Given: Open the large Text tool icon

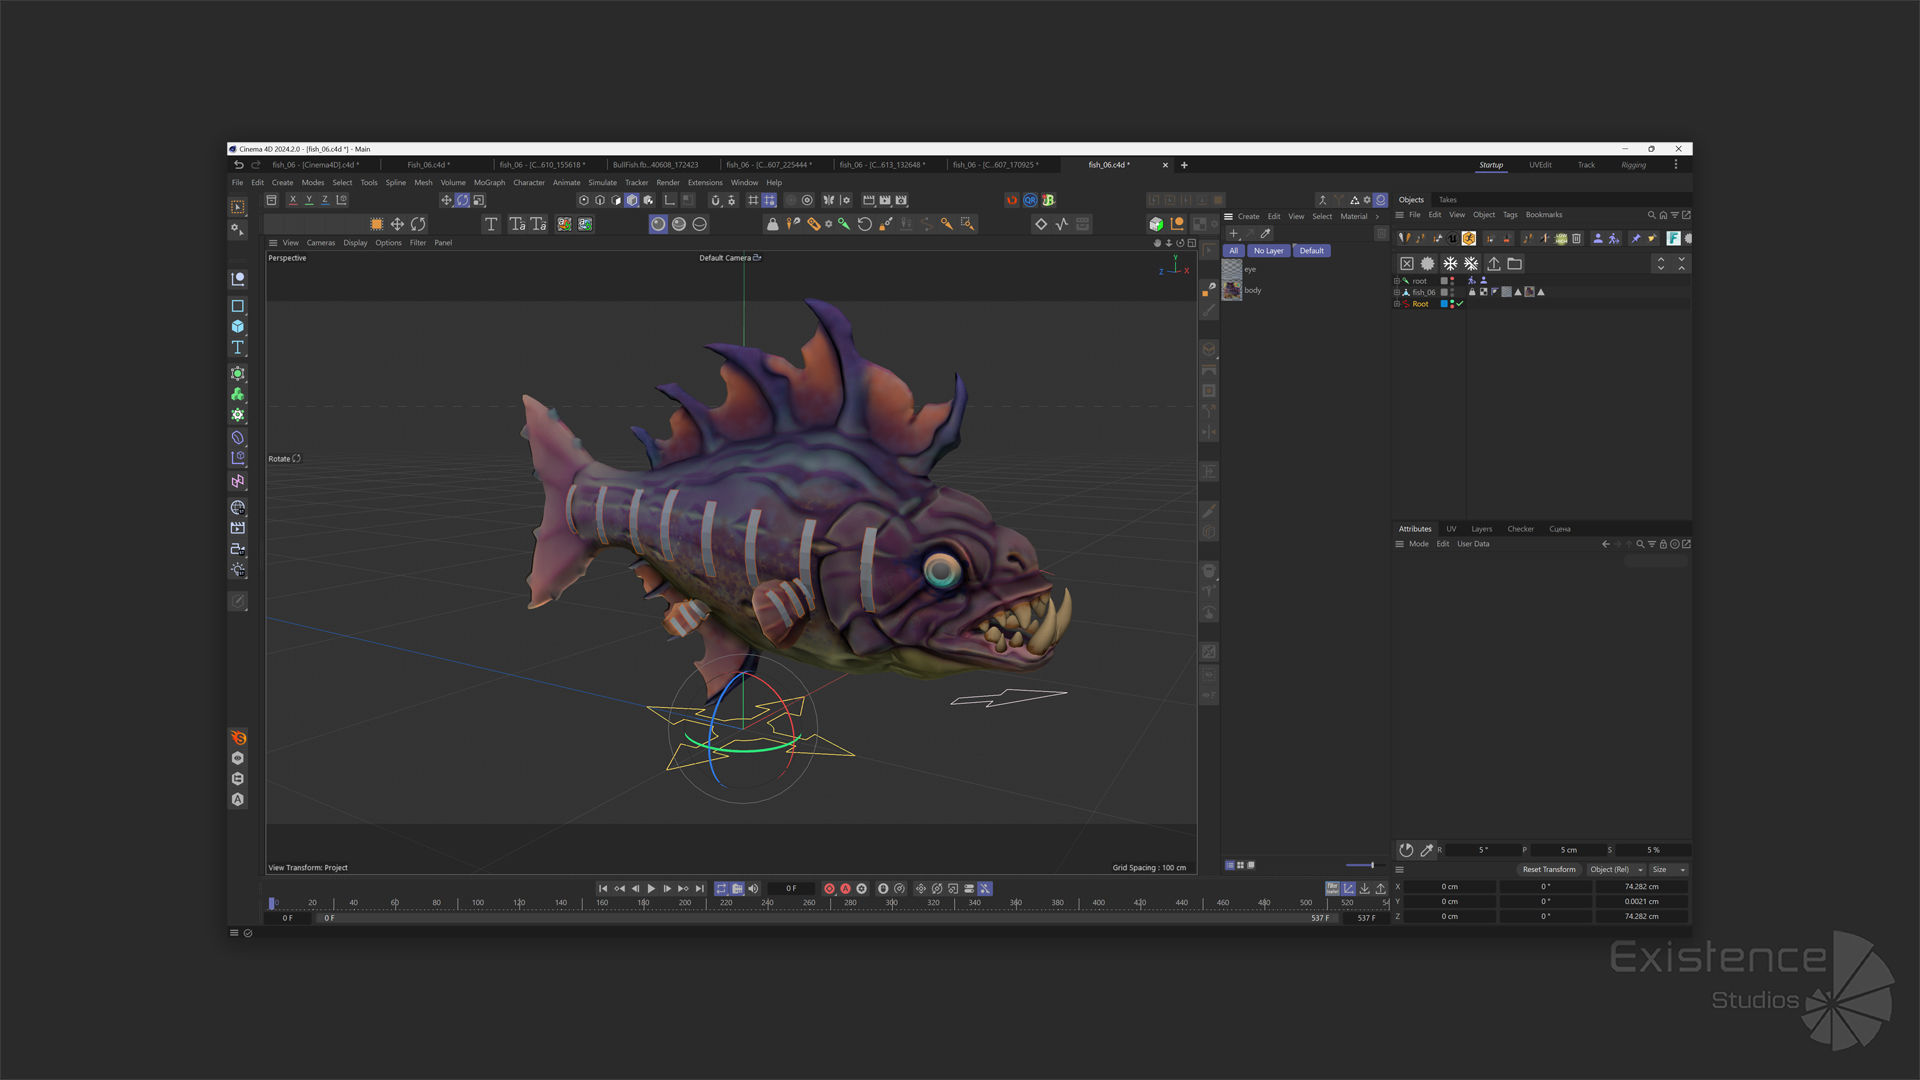Looking at the screenshot, I should (x=491, y=224).
